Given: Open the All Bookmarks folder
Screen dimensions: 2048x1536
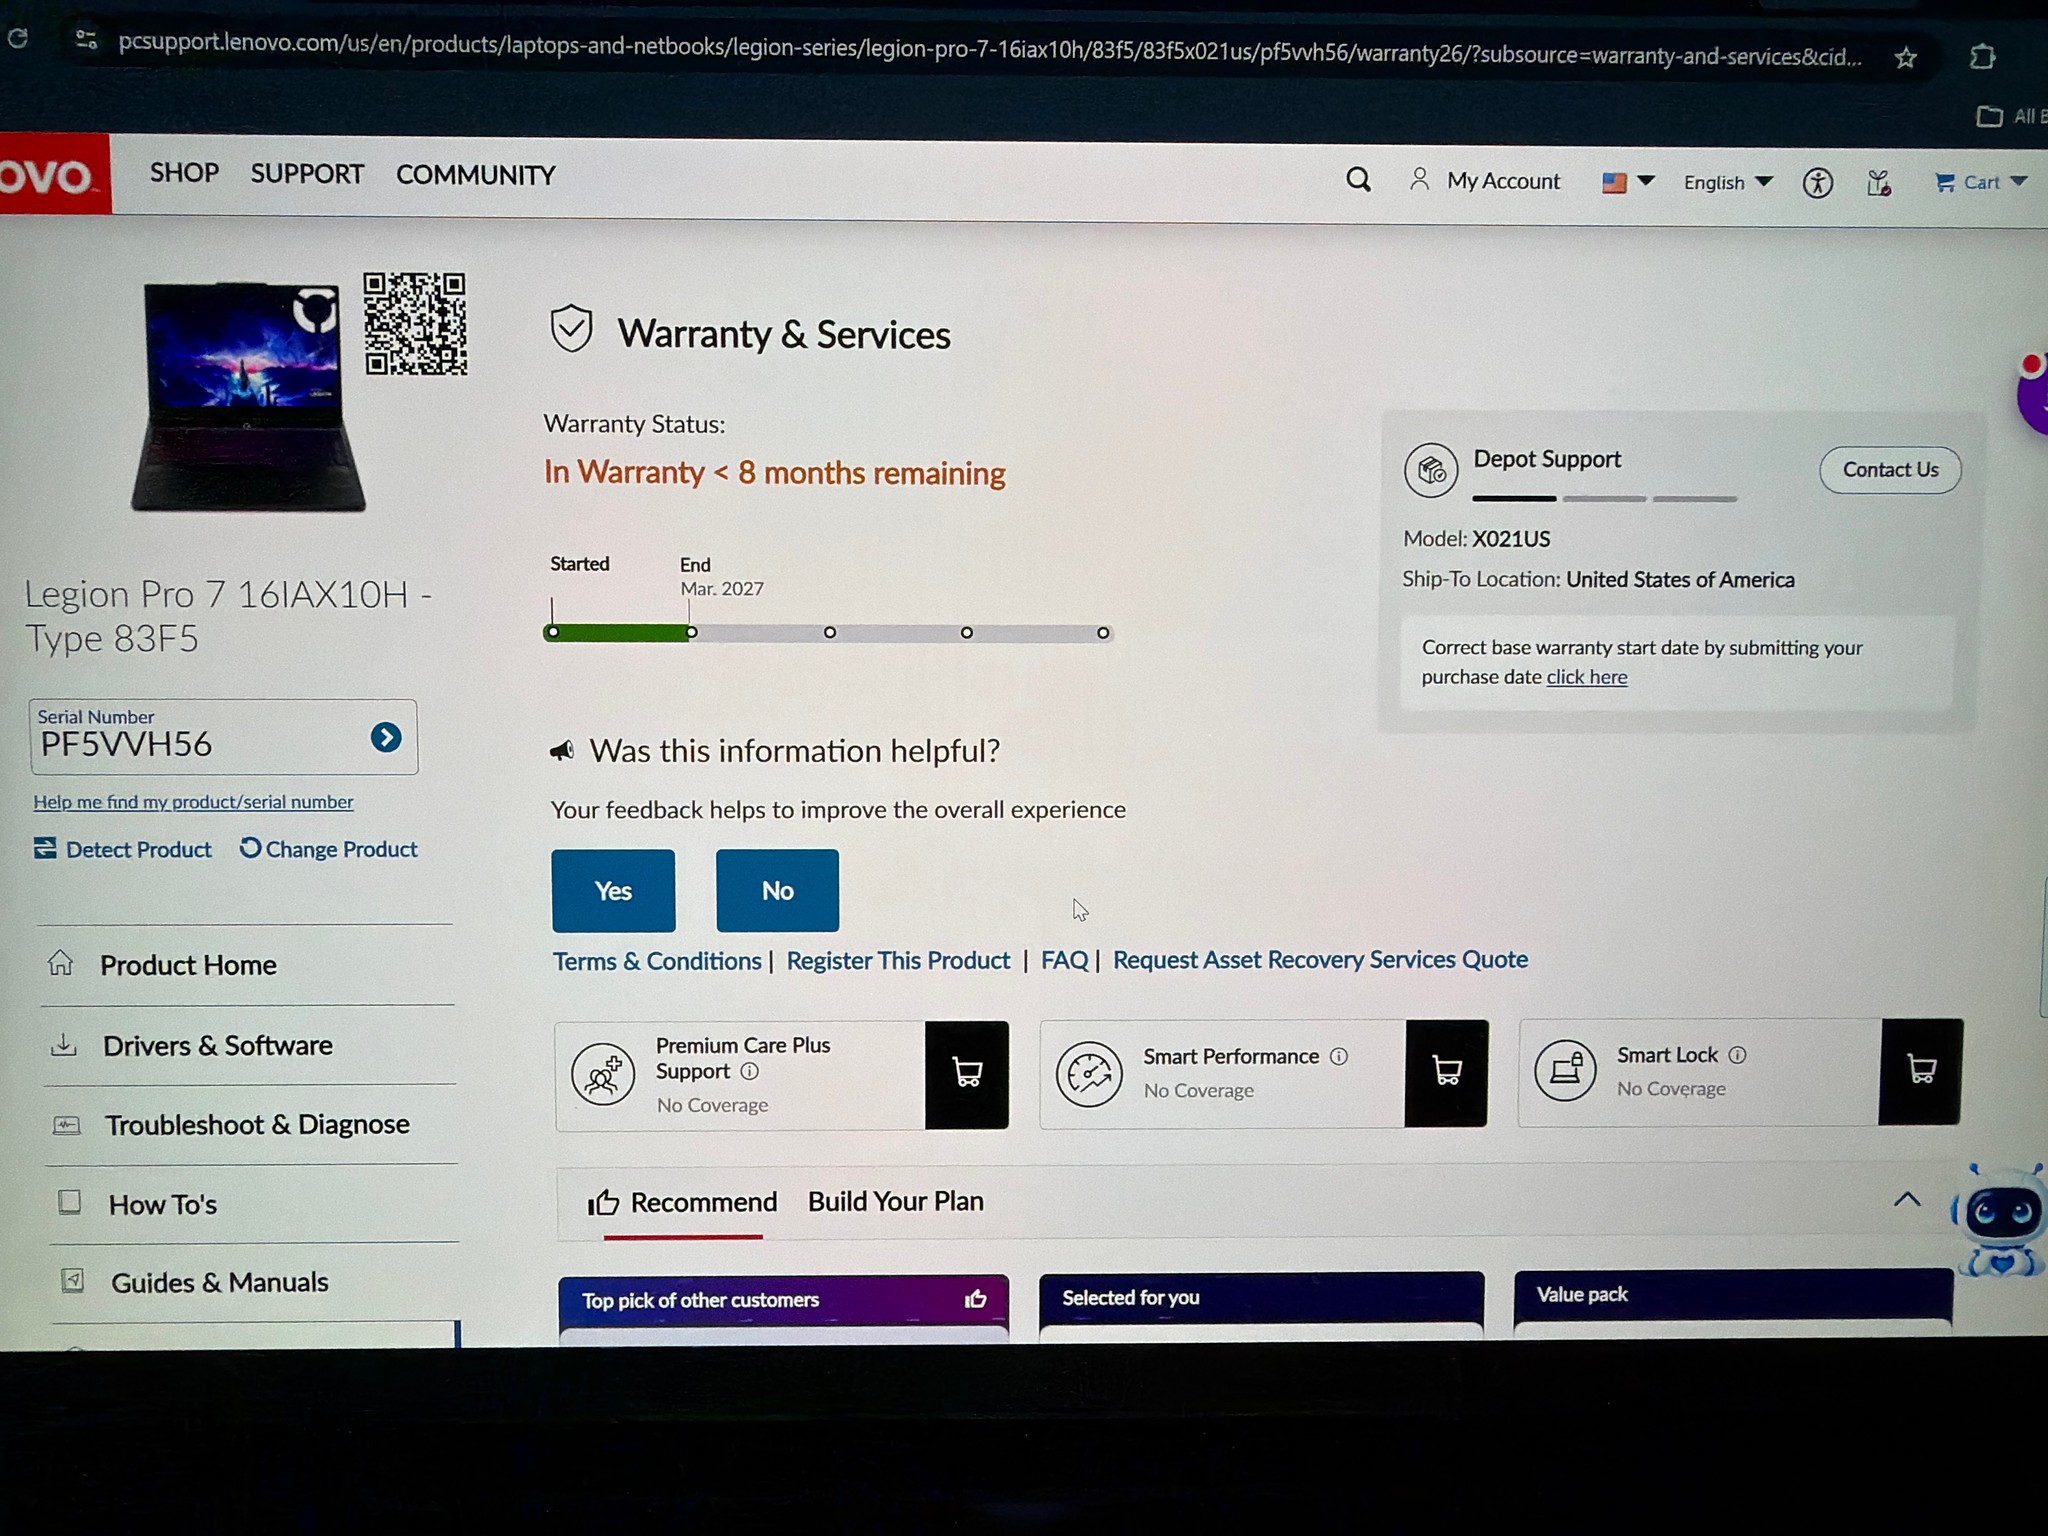Looking at the screenshot, I should 2010,116.
